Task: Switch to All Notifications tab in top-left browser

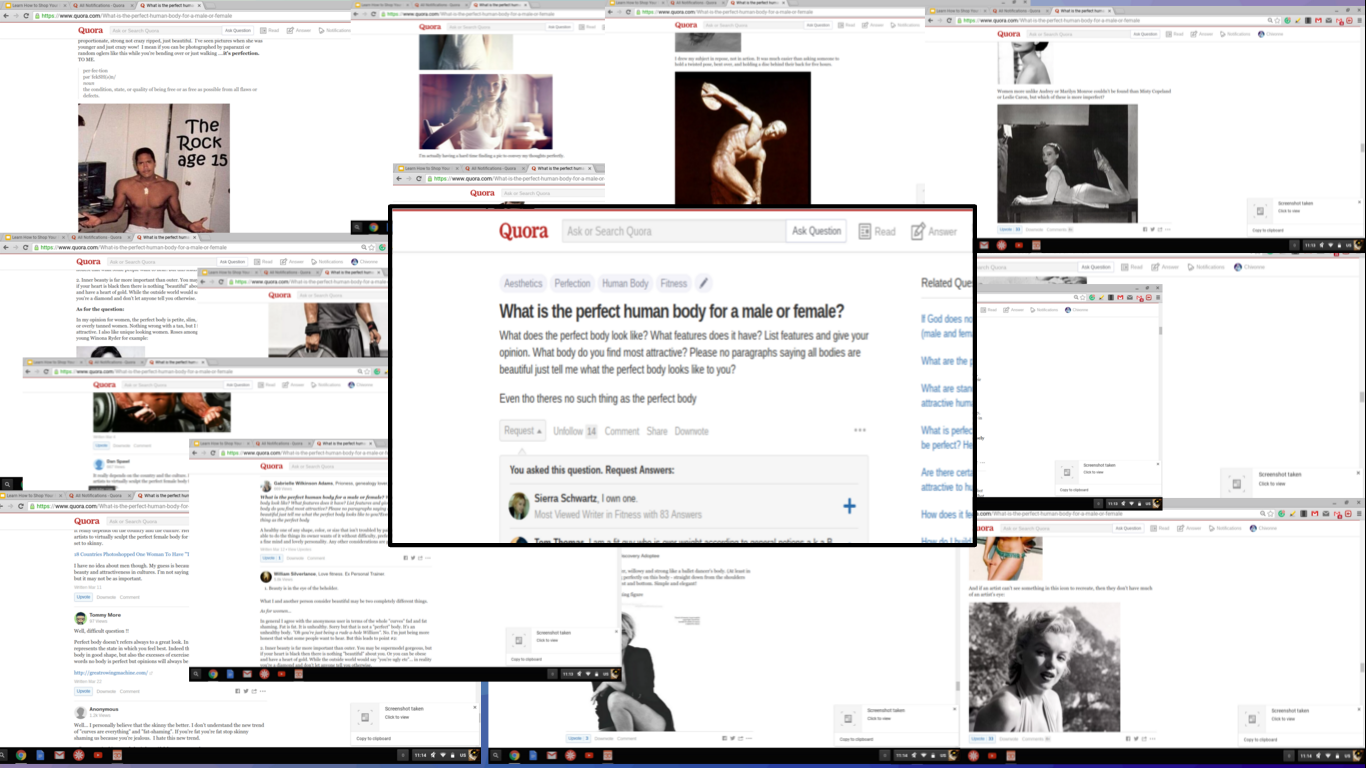Action: (98, 5)
